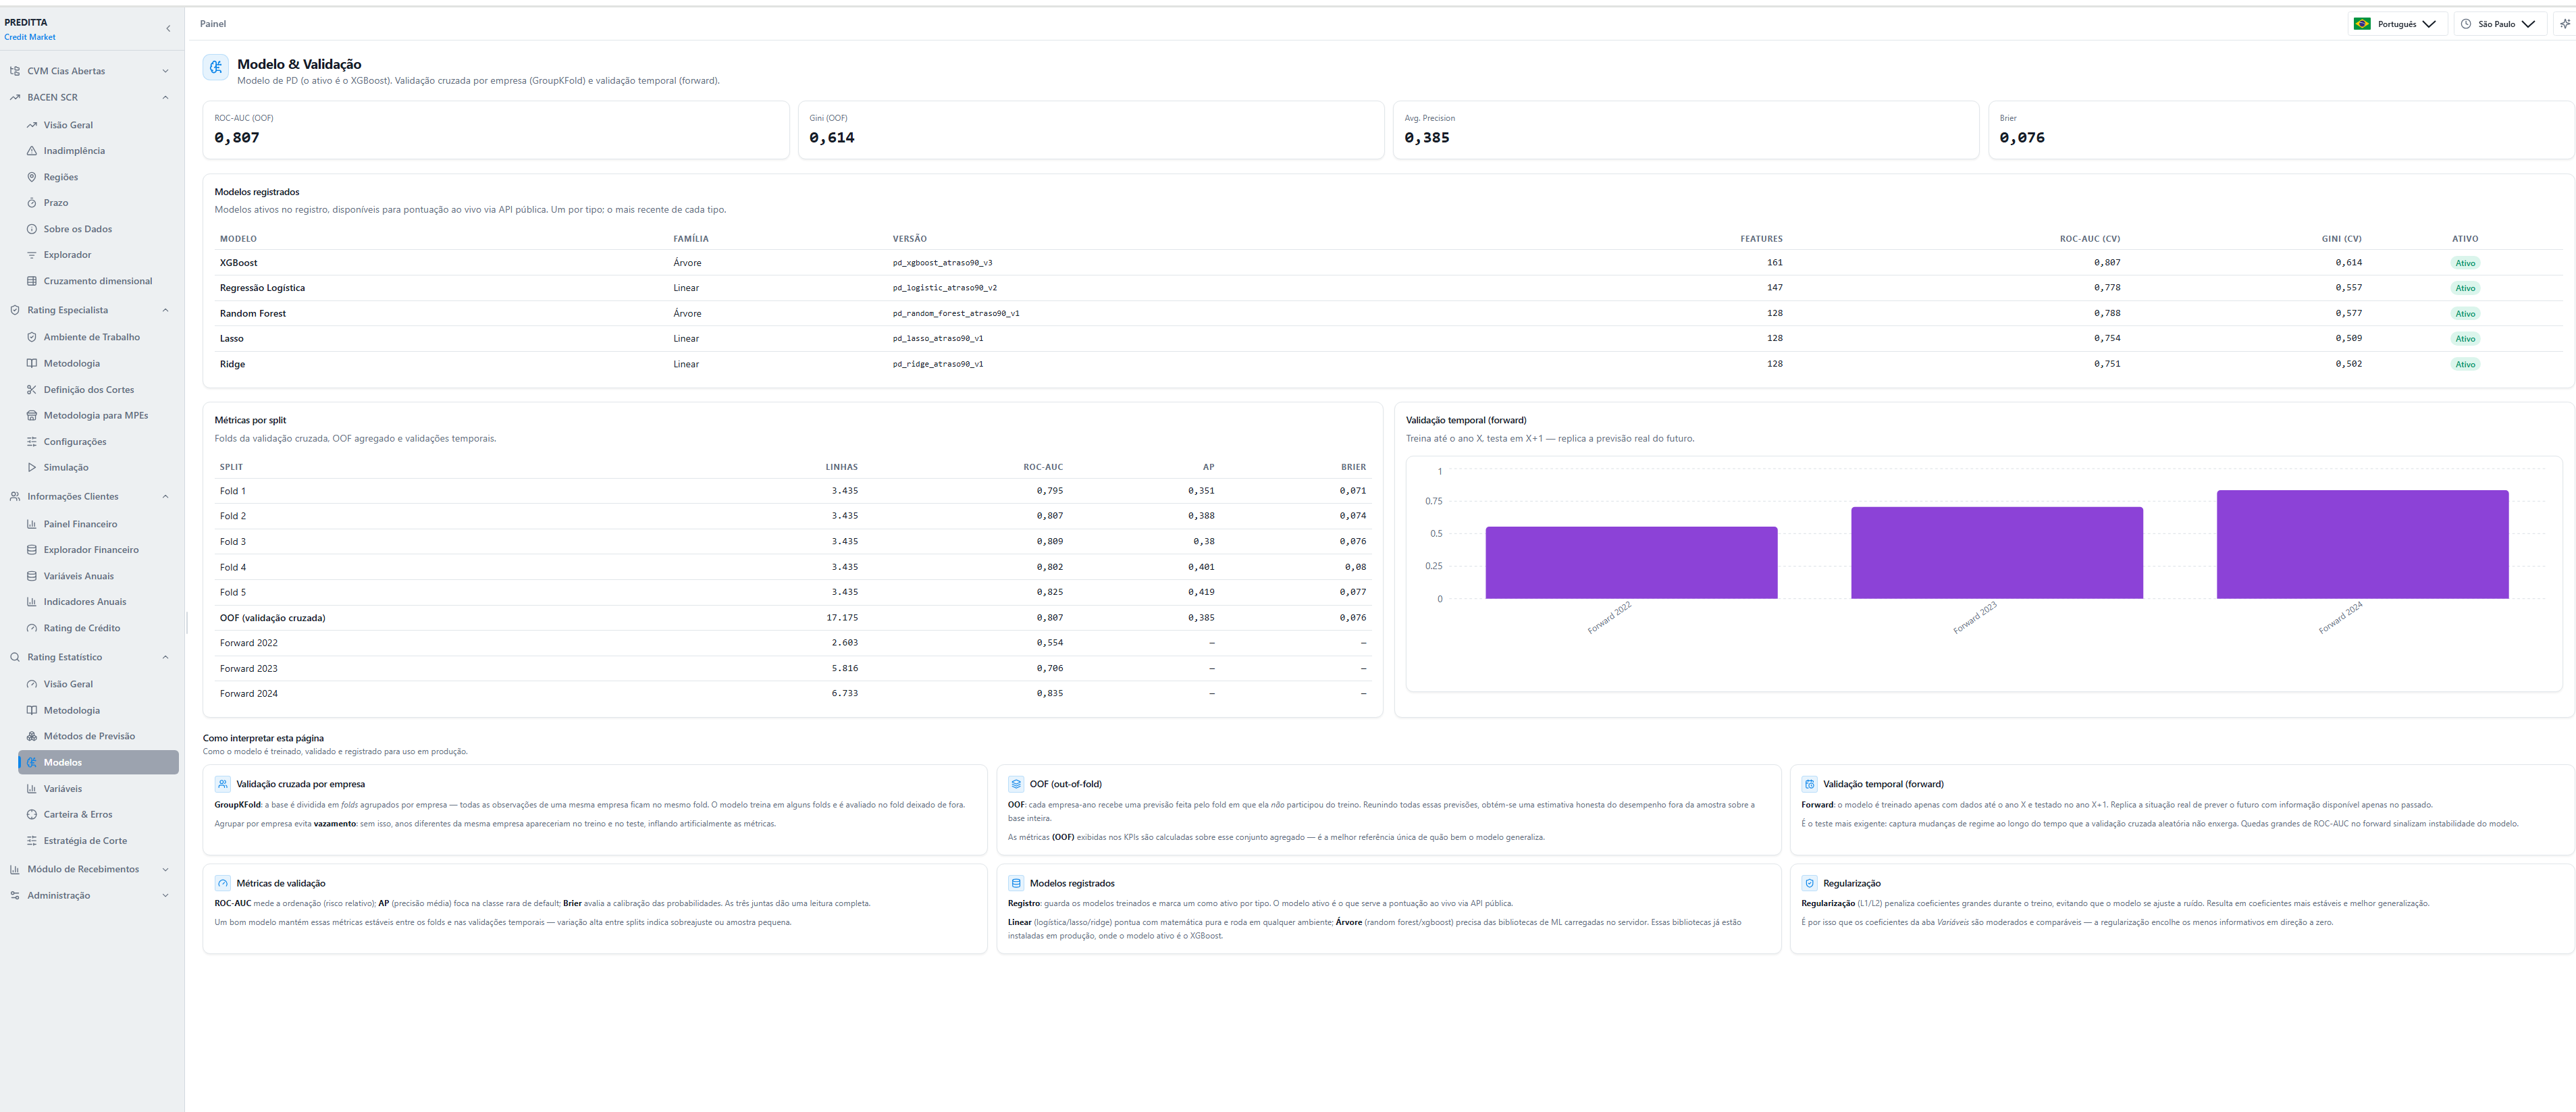Click the OOF (validação cruzada) row label
2576x1112 pixels.
(272, 618)
